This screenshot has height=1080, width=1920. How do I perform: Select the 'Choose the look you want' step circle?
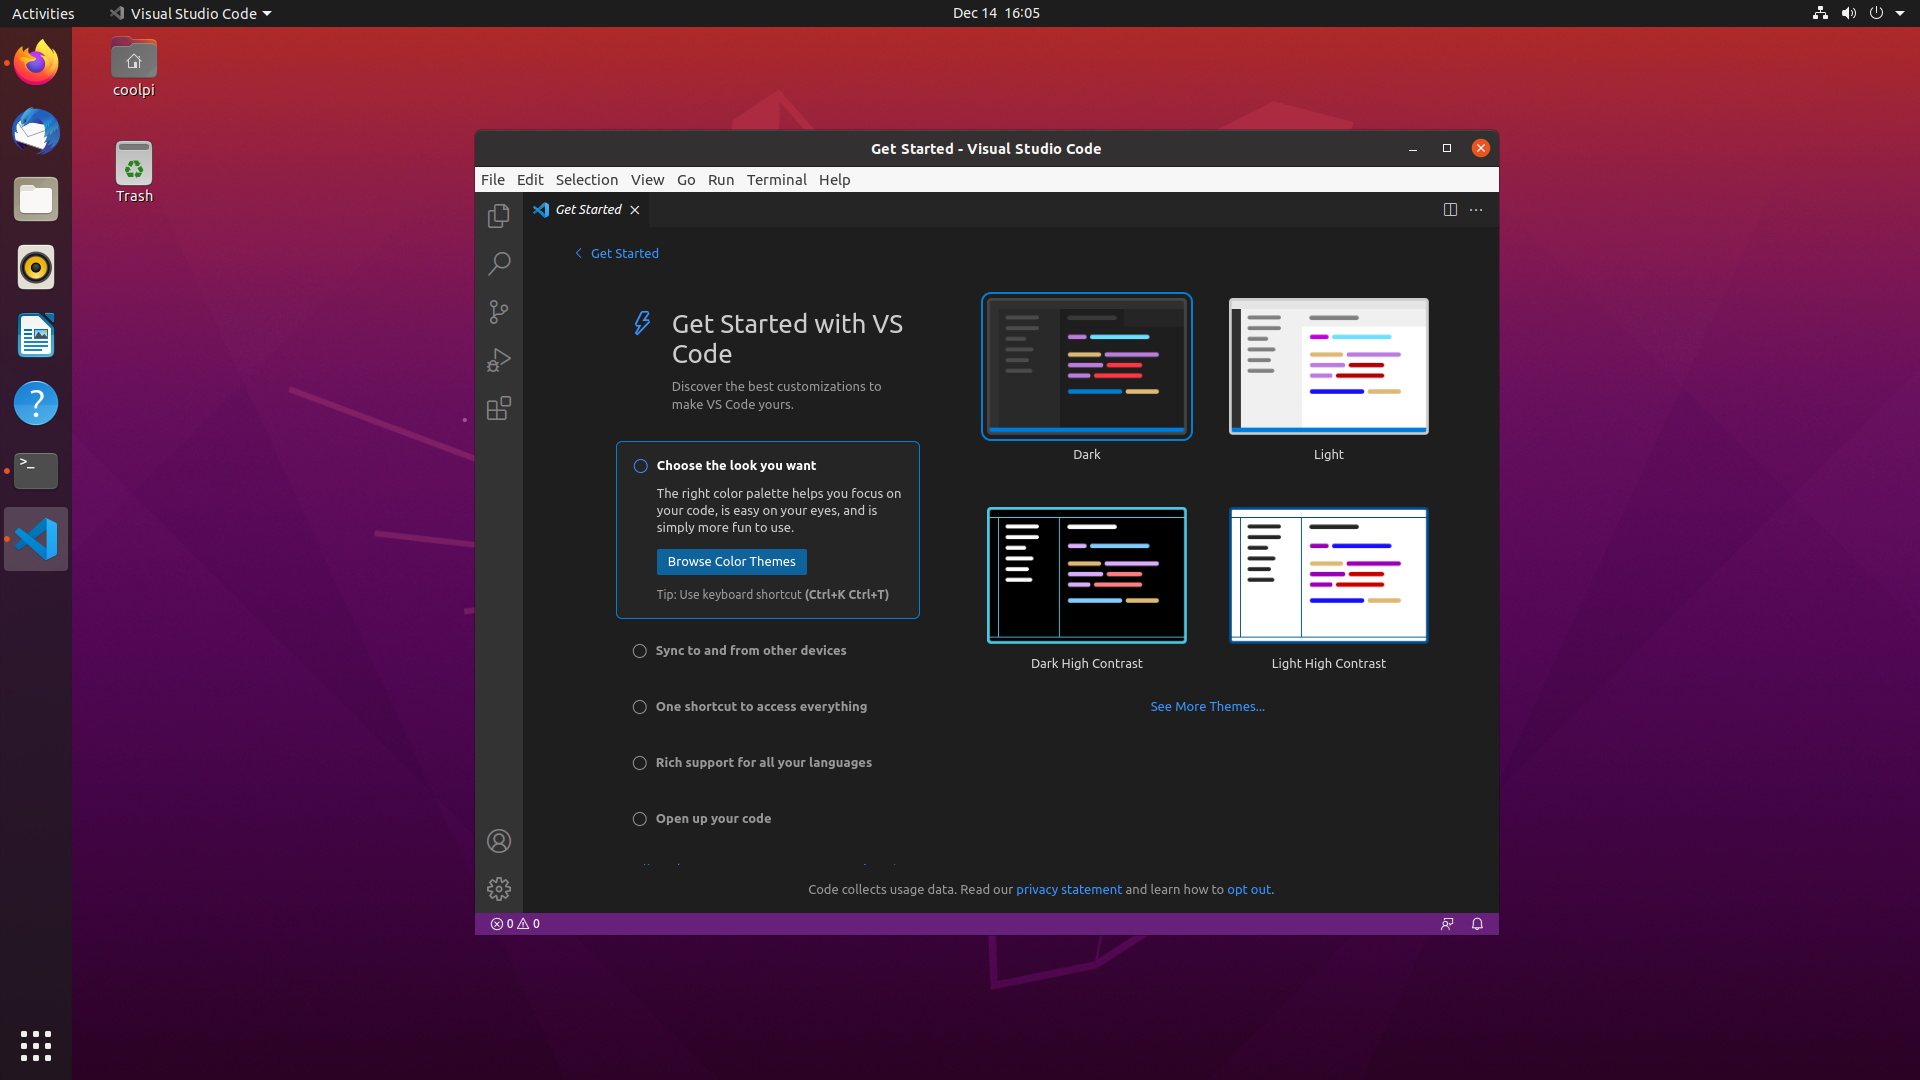(x=640, y=466)
